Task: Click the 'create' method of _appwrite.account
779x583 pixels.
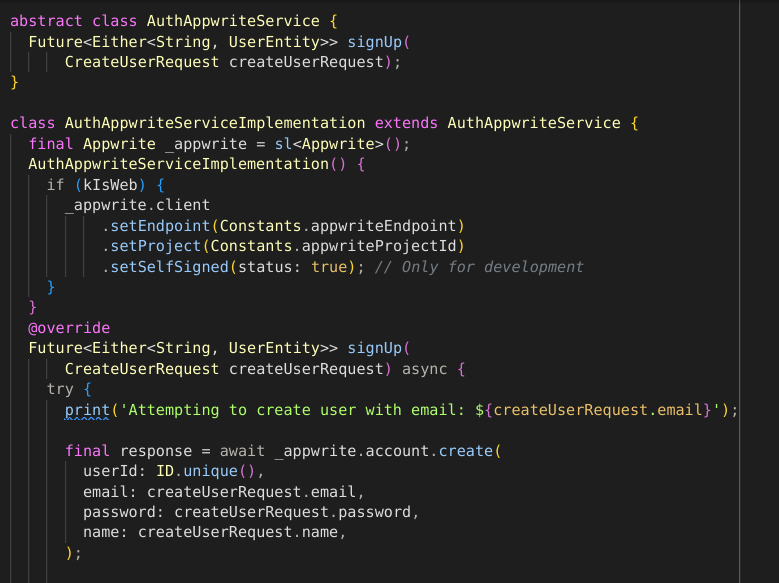Action: [x=466, y=451]
